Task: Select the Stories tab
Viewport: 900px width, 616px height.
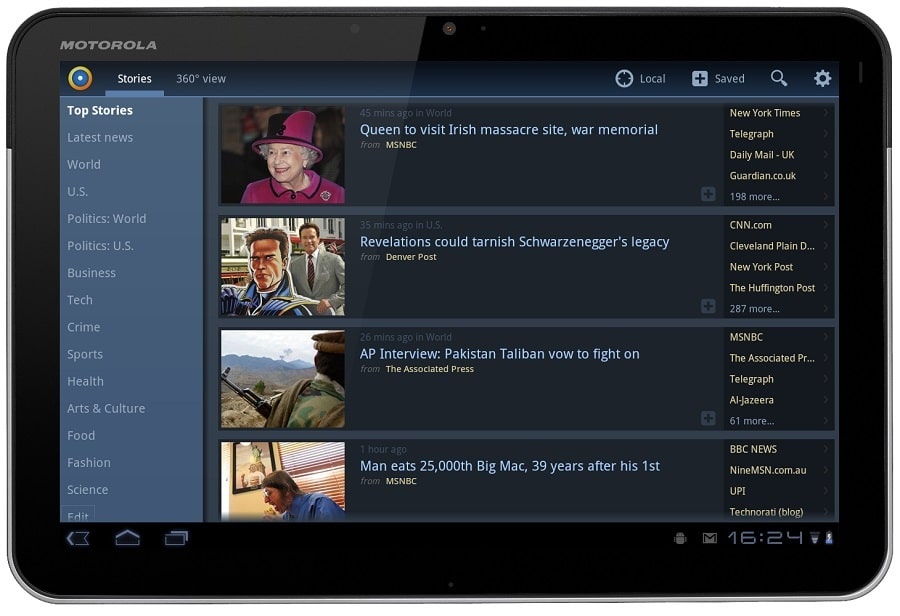Action: click(x=134, y=79)
